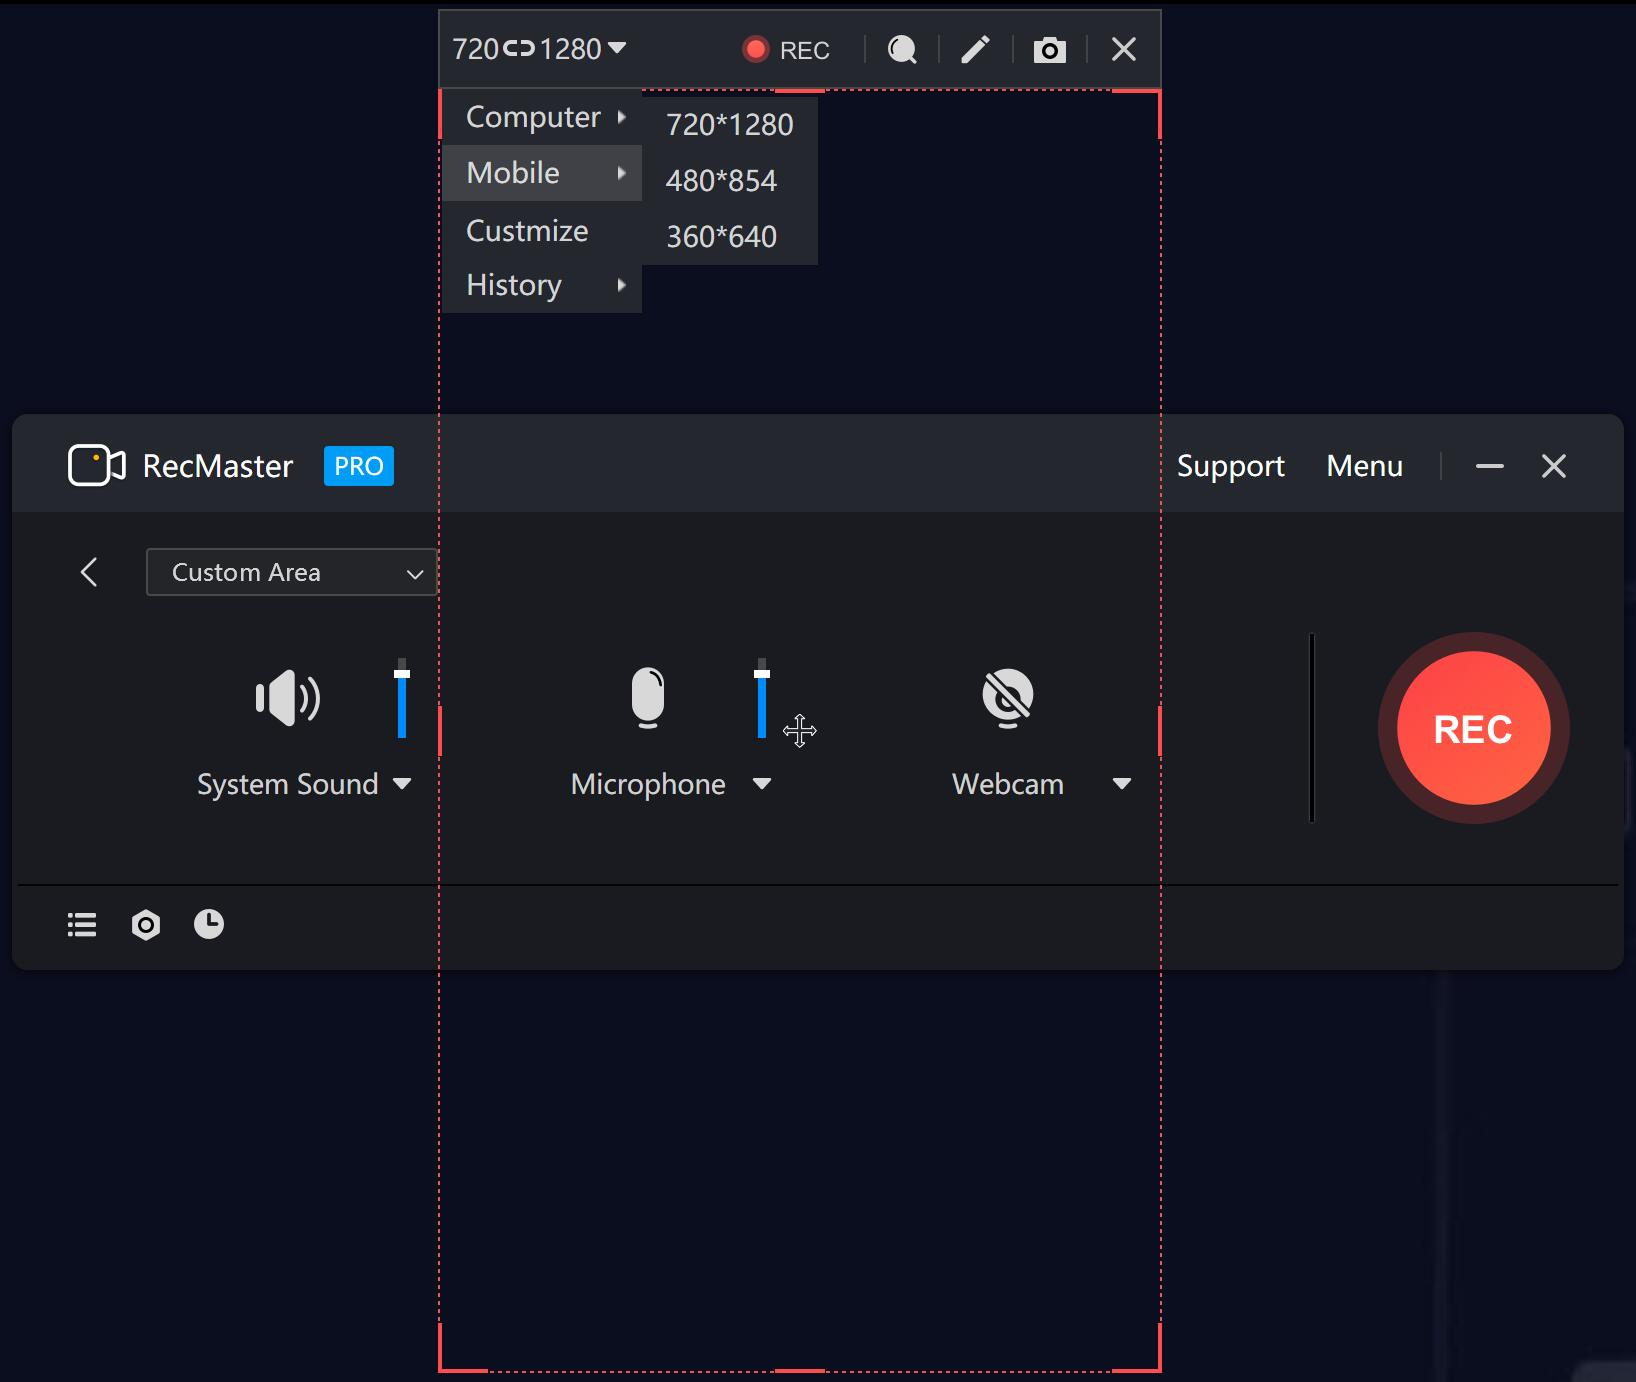Click the Microphone label

pos(648,784)
